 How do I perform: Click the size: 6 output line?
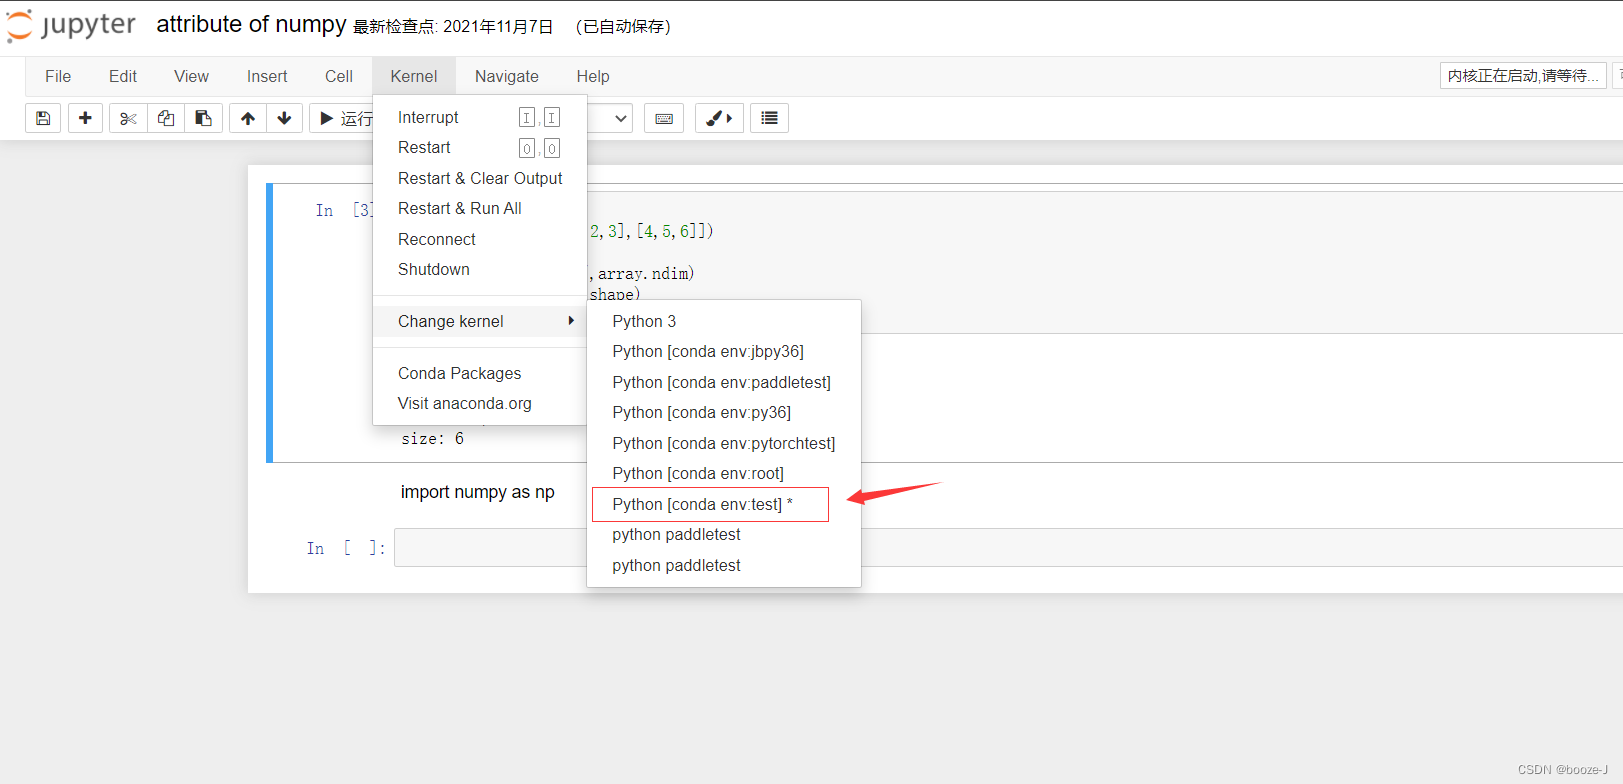[x=433, y=439]
